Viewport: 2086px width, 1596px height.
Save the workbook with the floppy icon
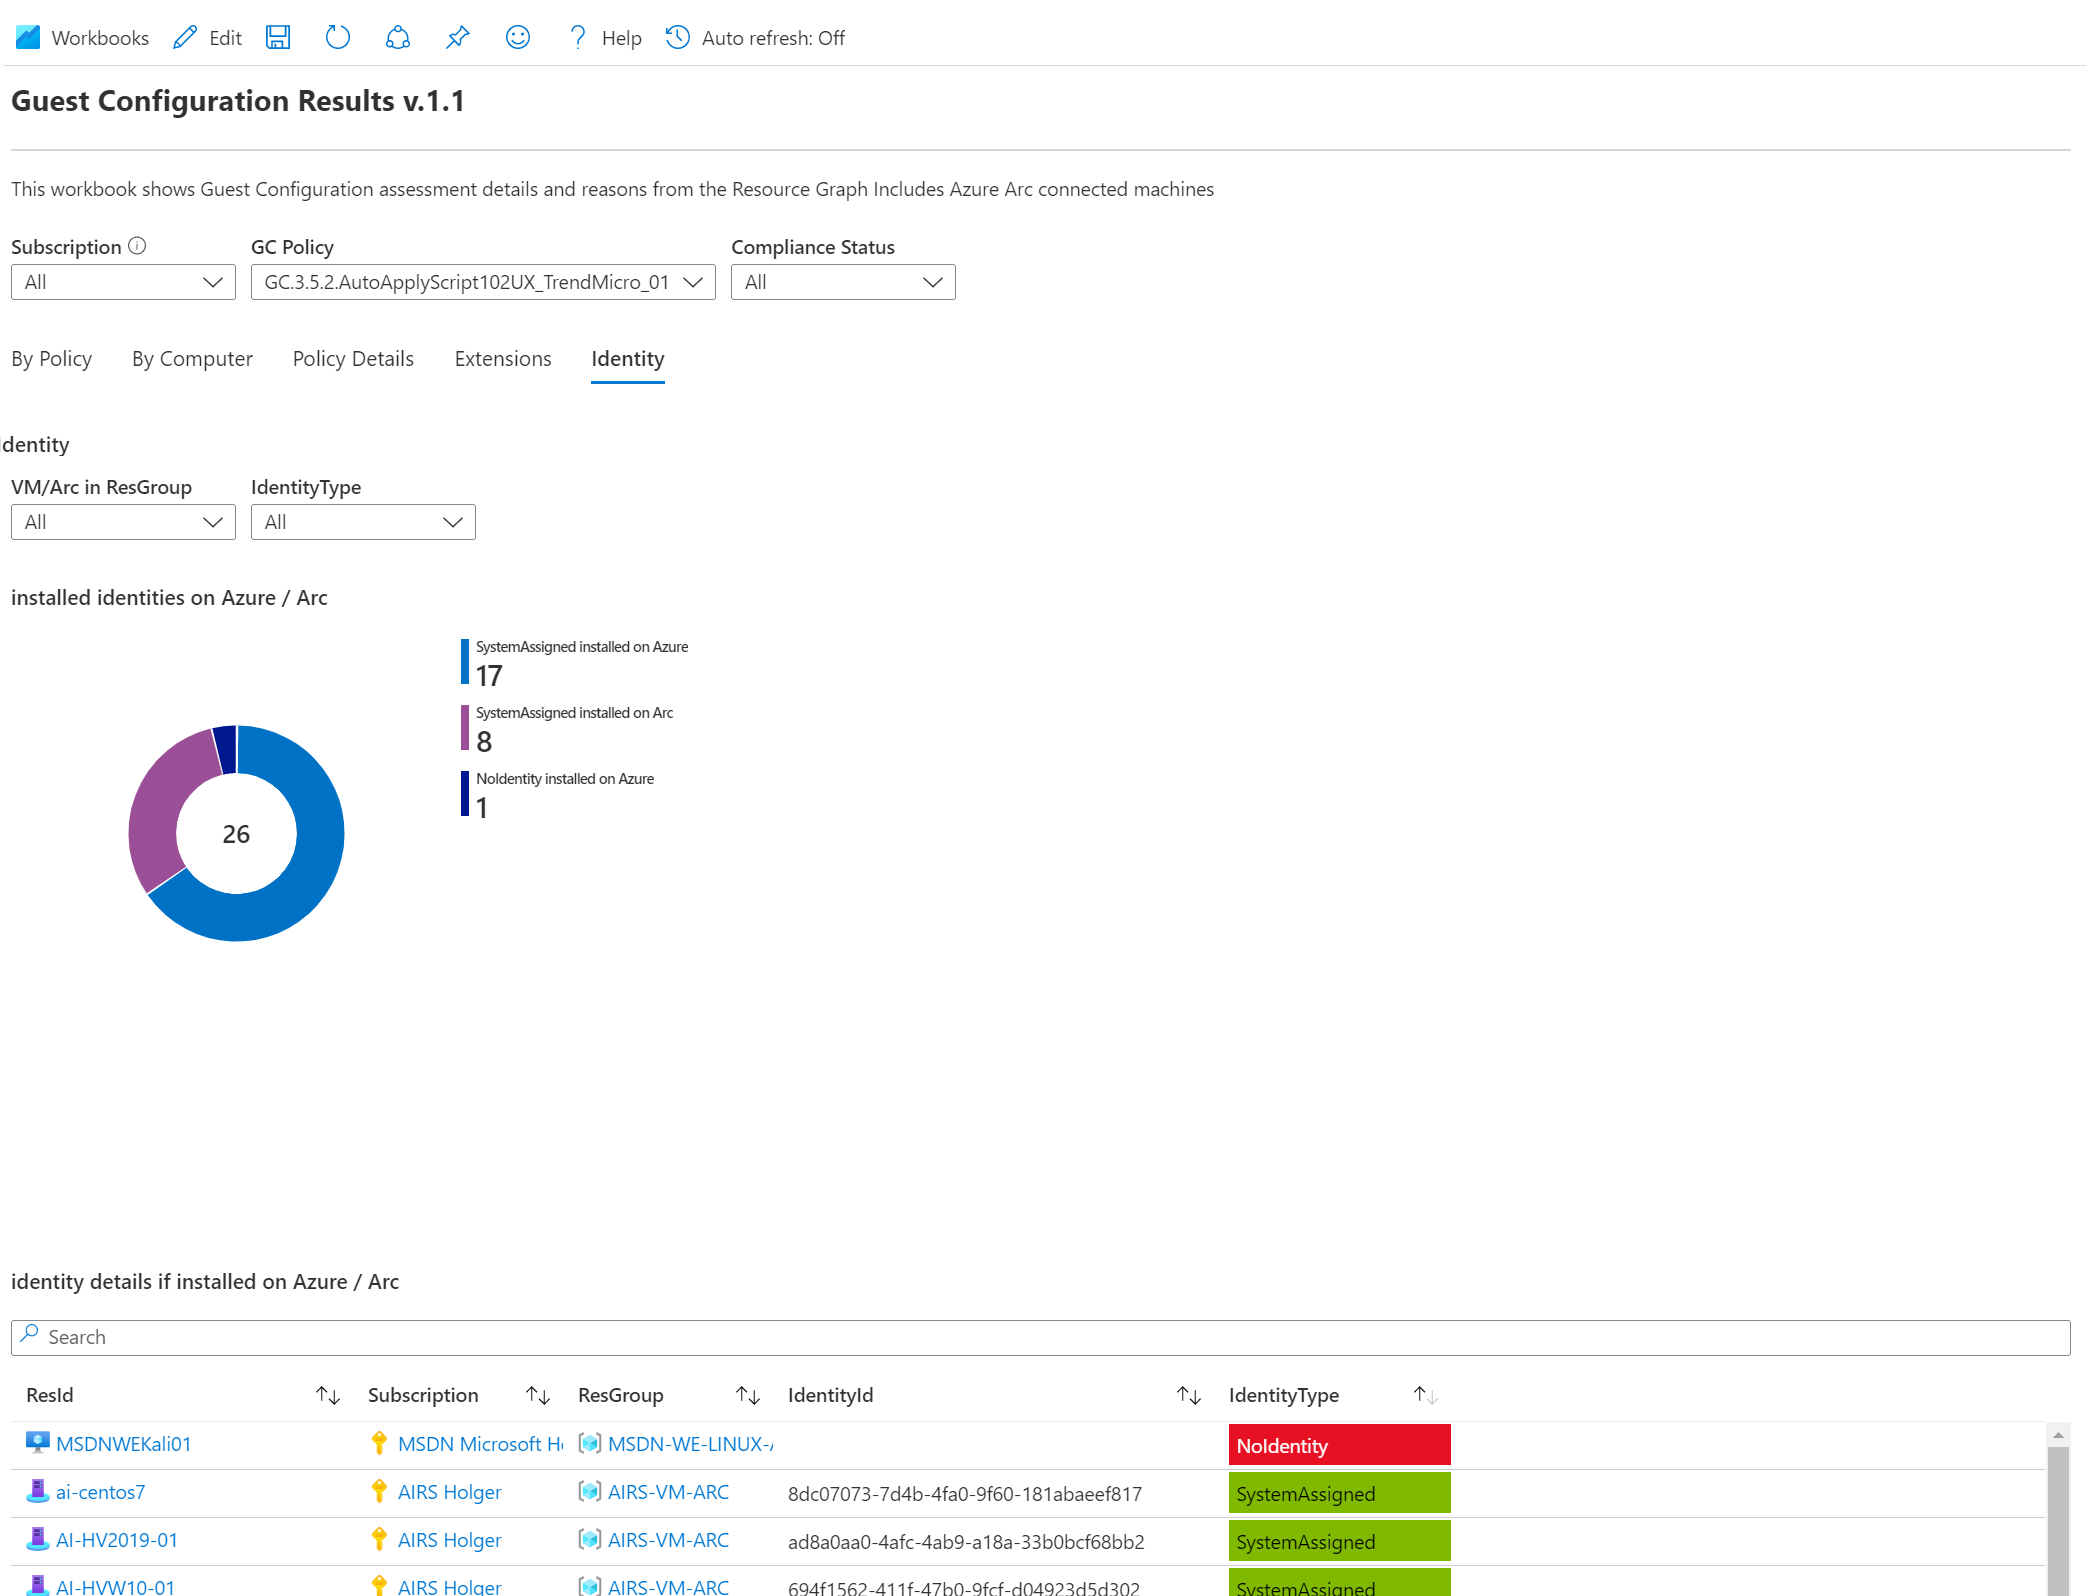click(278, 38)
